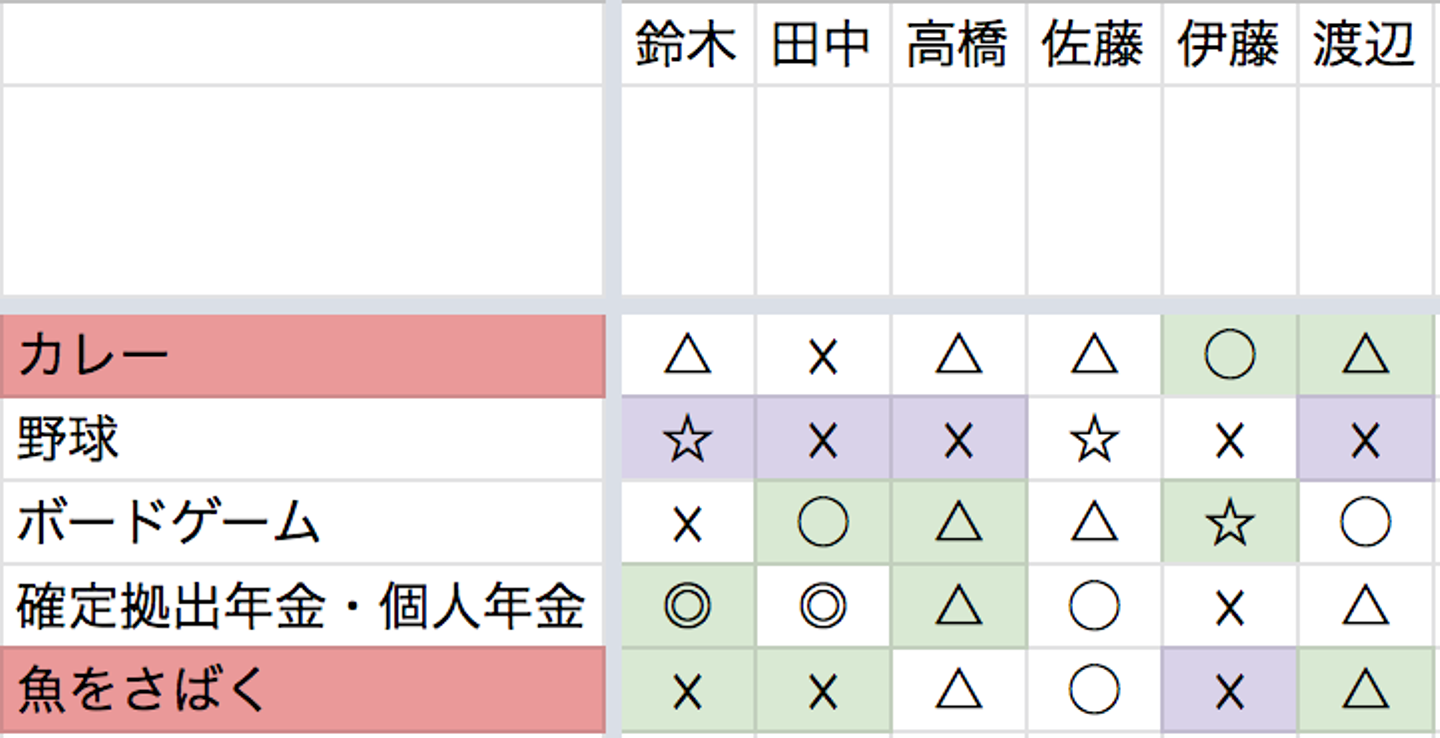Click the purple × in 伊藤's 魚をさばく cell
1440x738 pixels.
click(x=1229, y=691)
